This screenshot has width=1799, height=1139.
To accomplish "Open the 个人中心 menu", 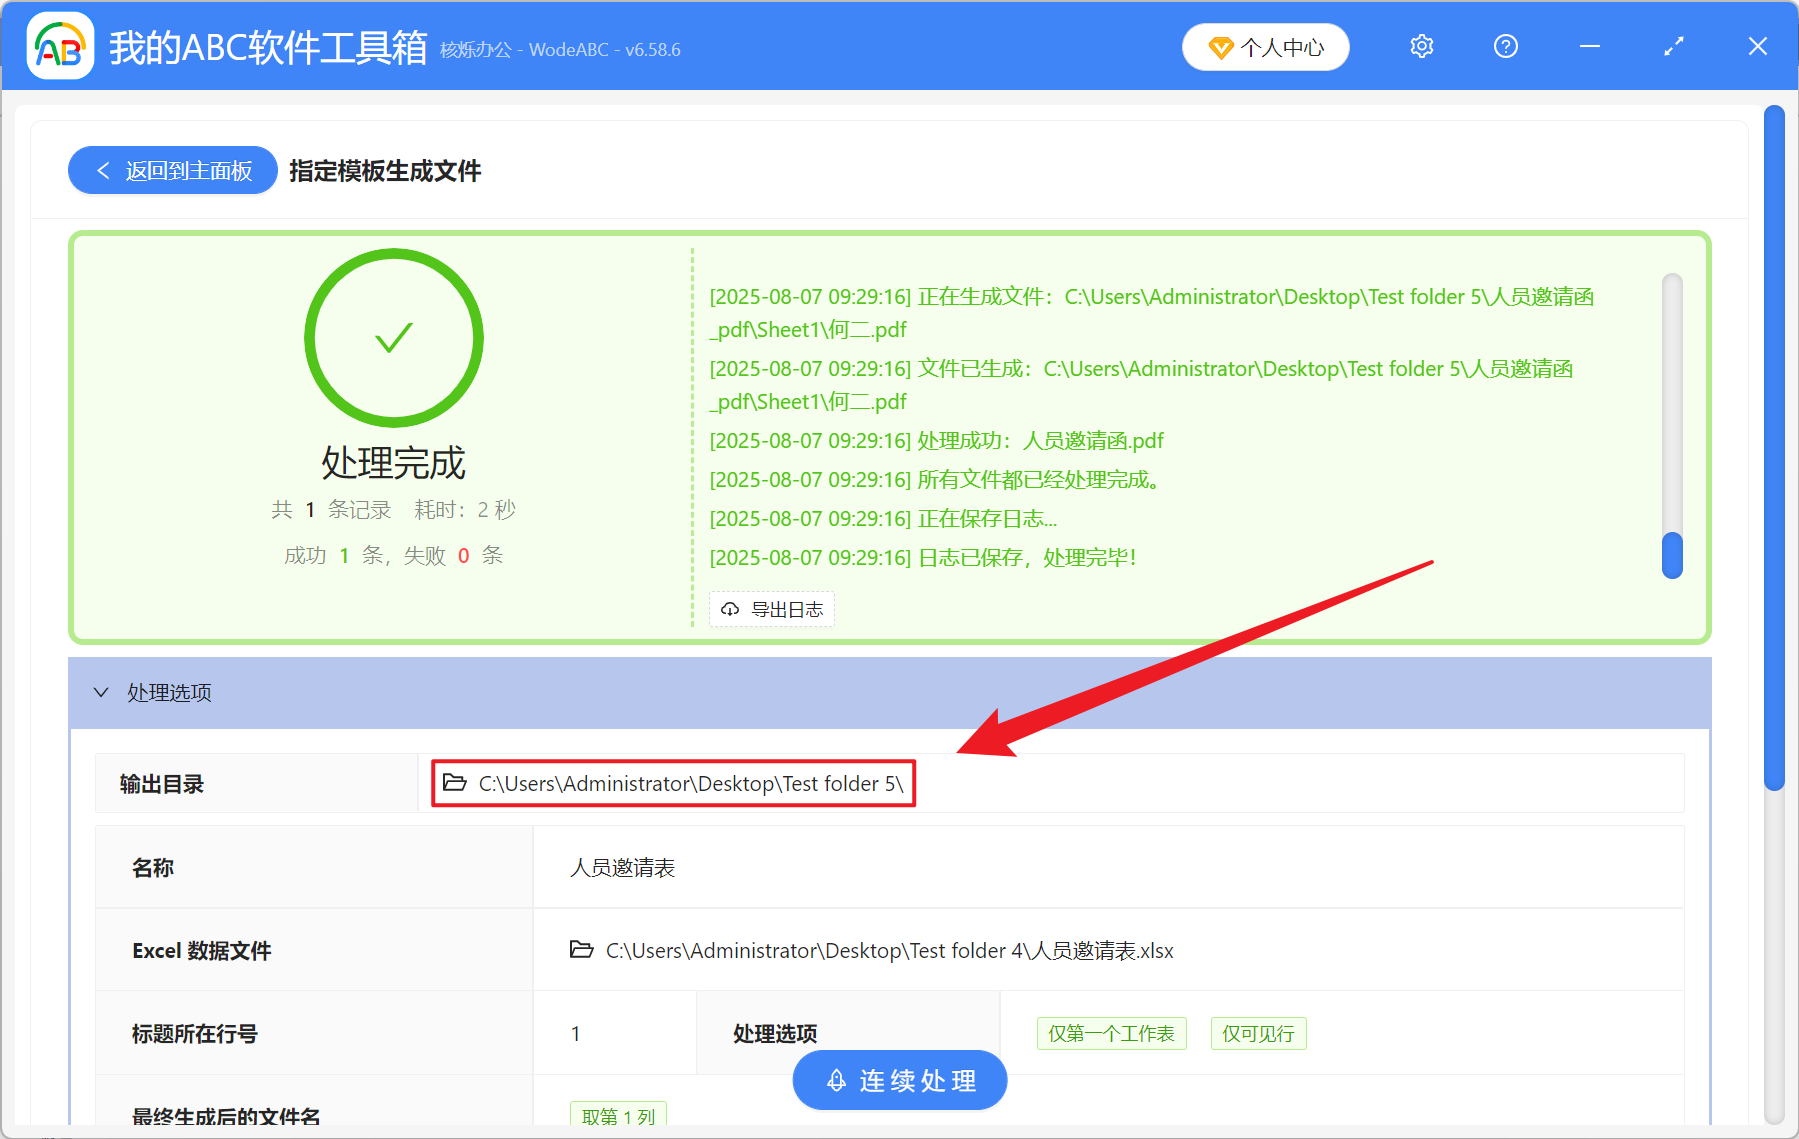I will point(1265,46).
